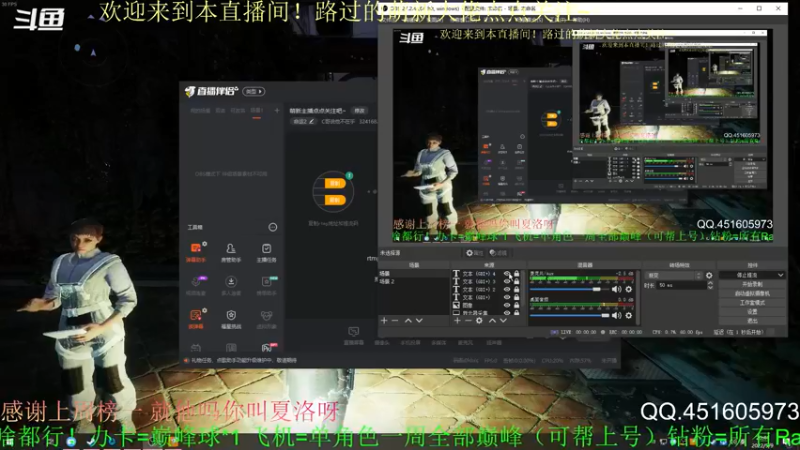The image size is (800, 450).
Task: Click the mixer panel vertical scrollbar
Action: point(638,298)
